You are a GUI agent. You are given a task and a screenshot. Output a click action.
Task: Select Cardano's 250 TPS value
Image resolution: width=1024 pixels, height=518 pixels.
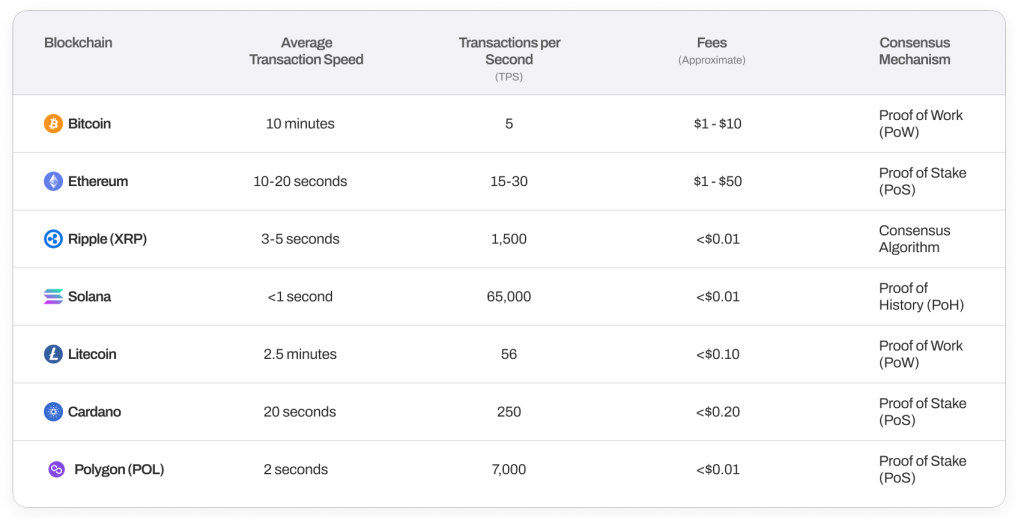click(509, 412)
